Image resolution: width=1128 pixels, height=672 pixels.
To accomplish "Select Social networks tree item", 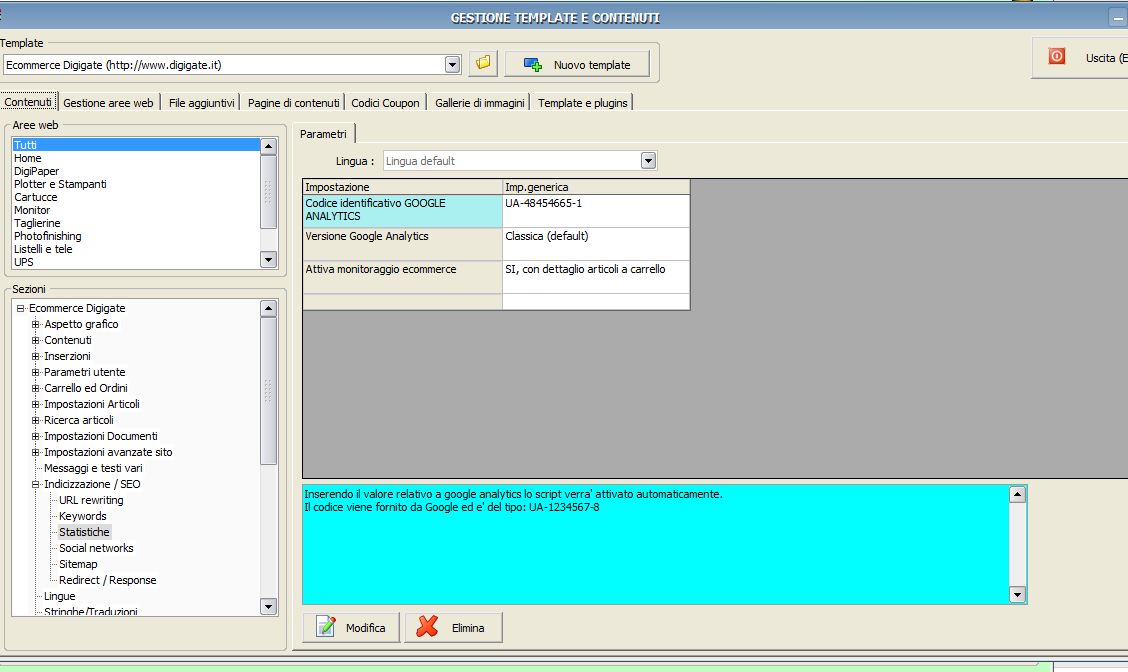I will pos(96,548).
